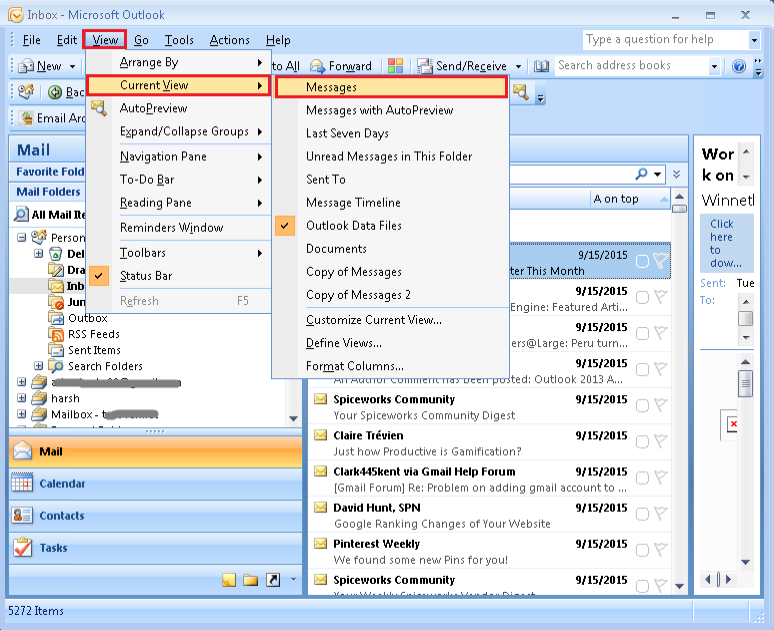Select the Unread Messages in This Folder view
This screenshot has width=774, height=630.
(389, 157)
